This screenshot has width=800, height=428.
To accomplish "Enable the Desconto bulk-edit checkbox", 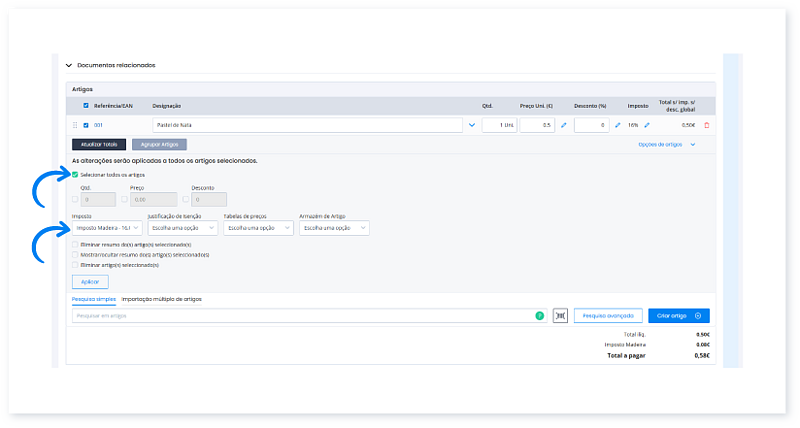I will pos(186,199).
